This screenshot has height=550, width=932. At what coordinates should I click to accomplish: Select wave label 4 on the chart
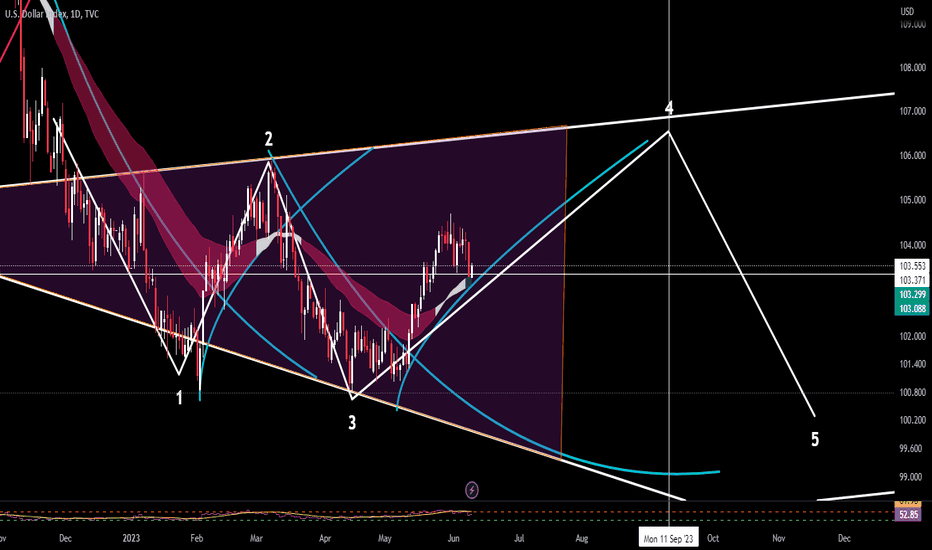pyautogui.click(x=669, y=108)
